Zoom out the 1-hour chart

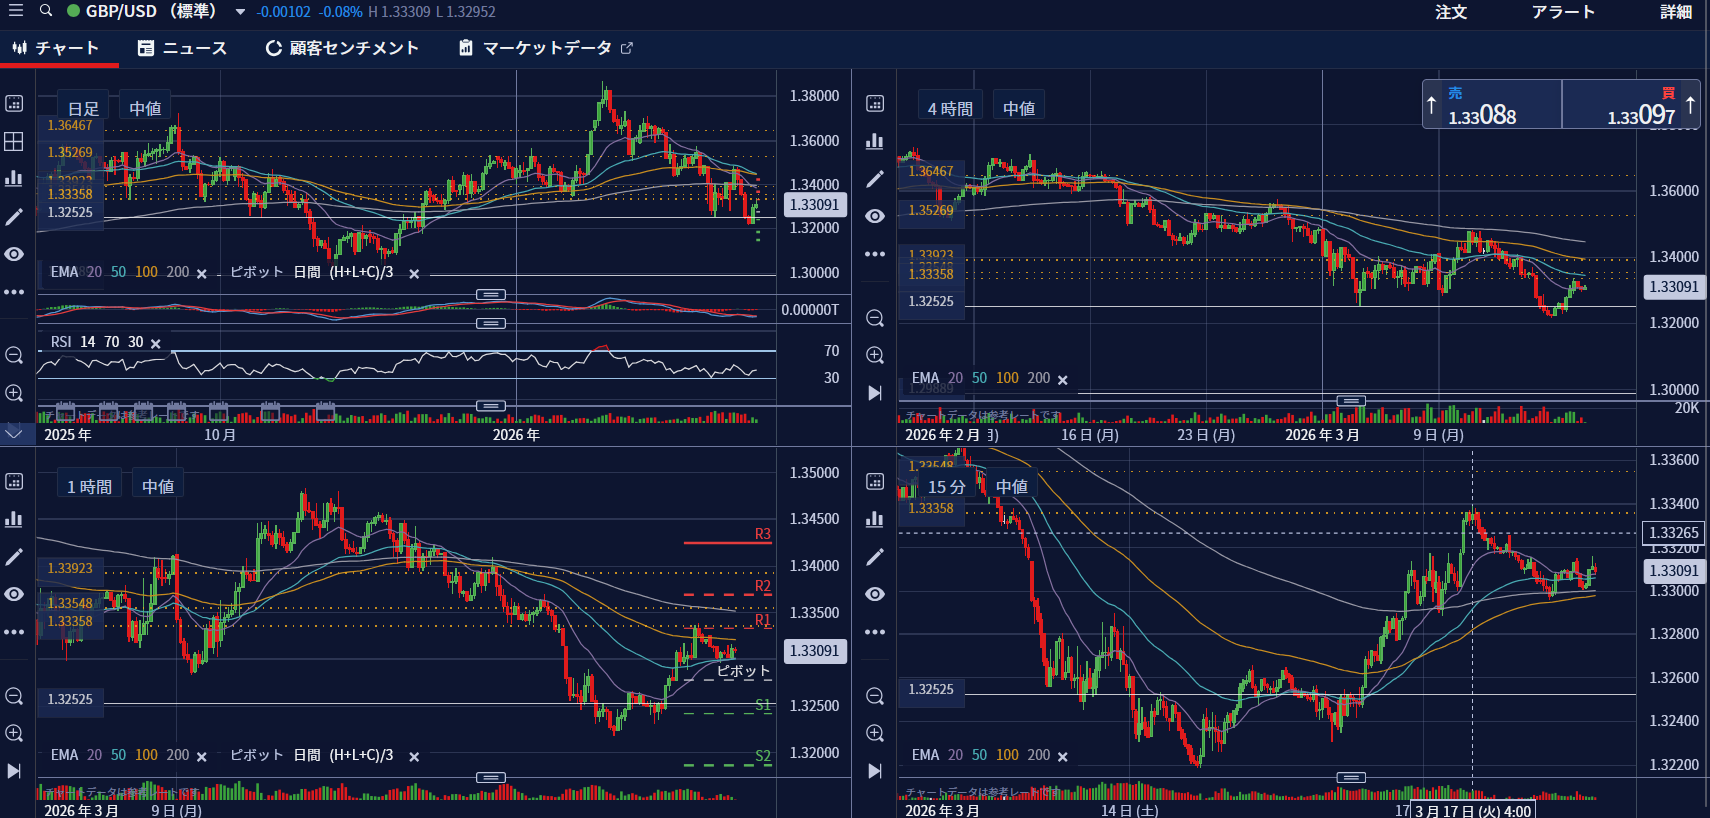click(14, 696)
